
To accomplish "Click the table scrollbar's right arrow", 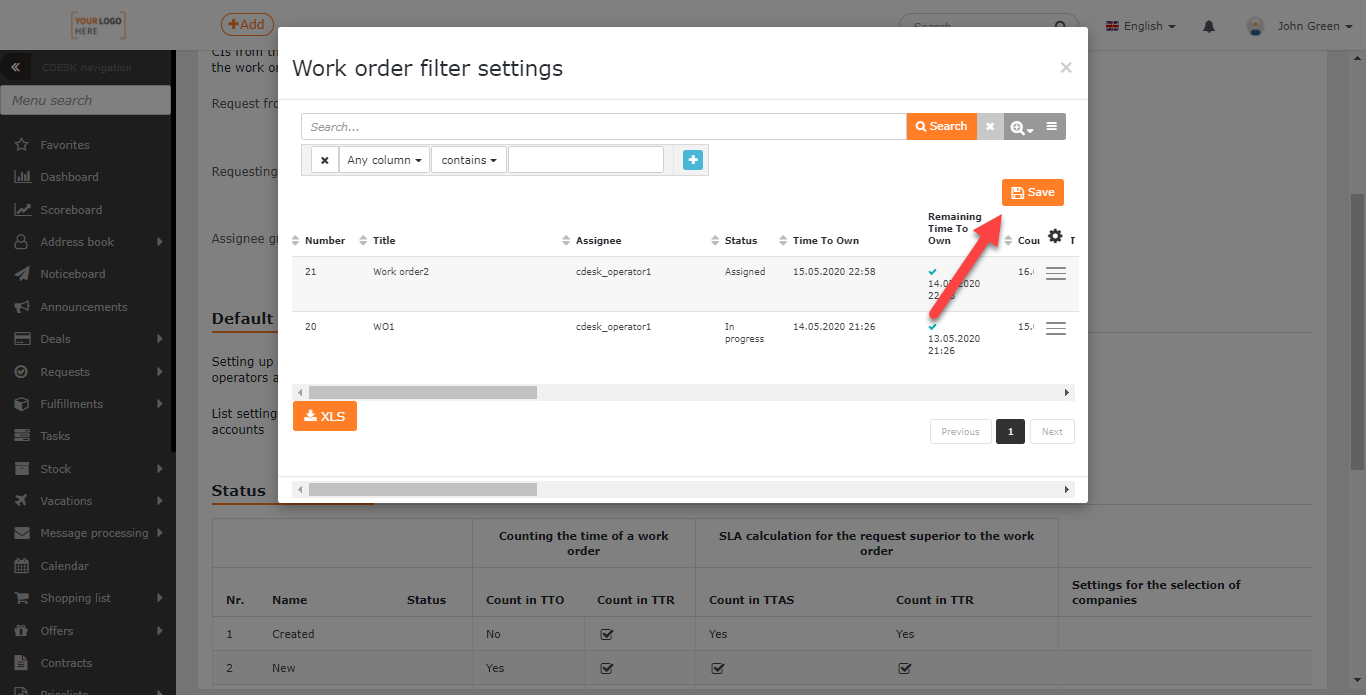I will [1066, 392].
